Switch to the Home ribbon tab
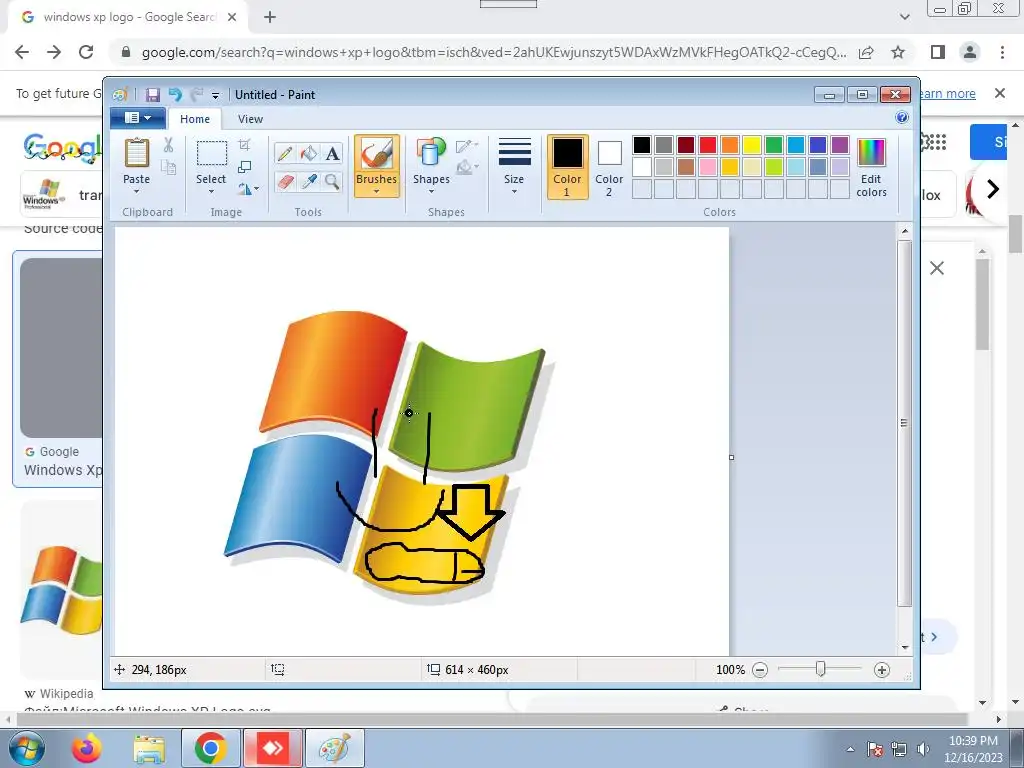 coord(195,119)
